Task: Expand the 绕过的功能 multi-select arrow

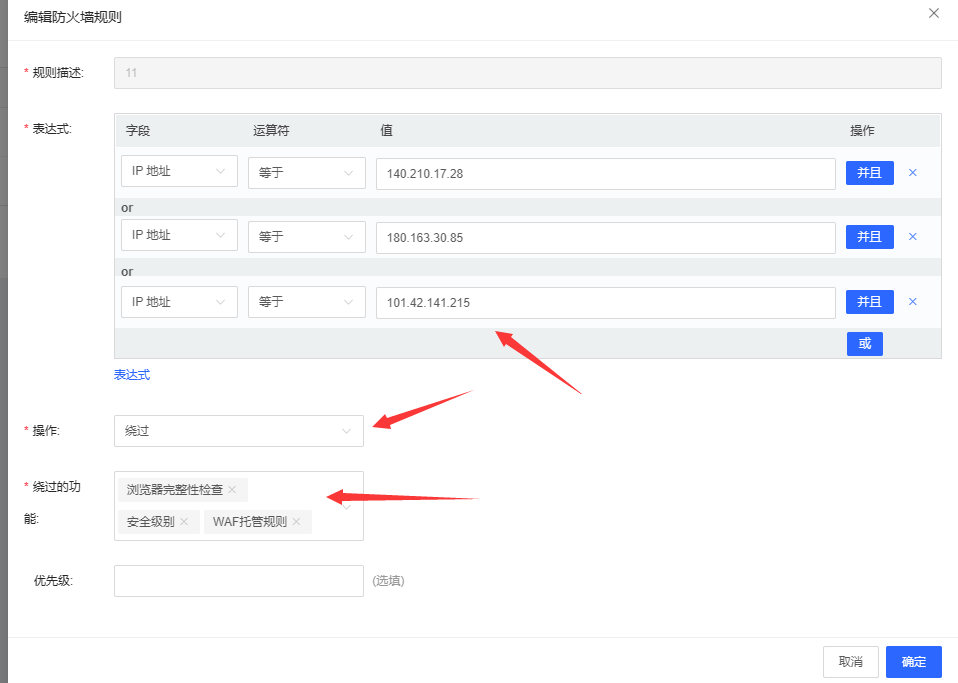Action: coord(346,506)
